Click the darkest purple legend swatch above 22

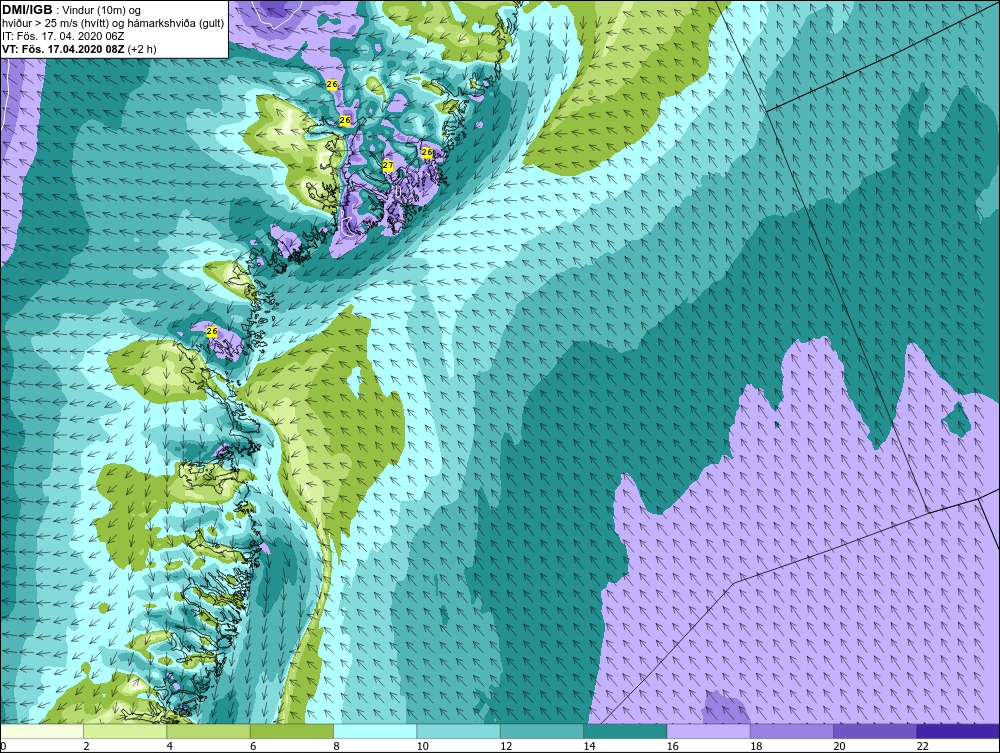tap(958, 731)
